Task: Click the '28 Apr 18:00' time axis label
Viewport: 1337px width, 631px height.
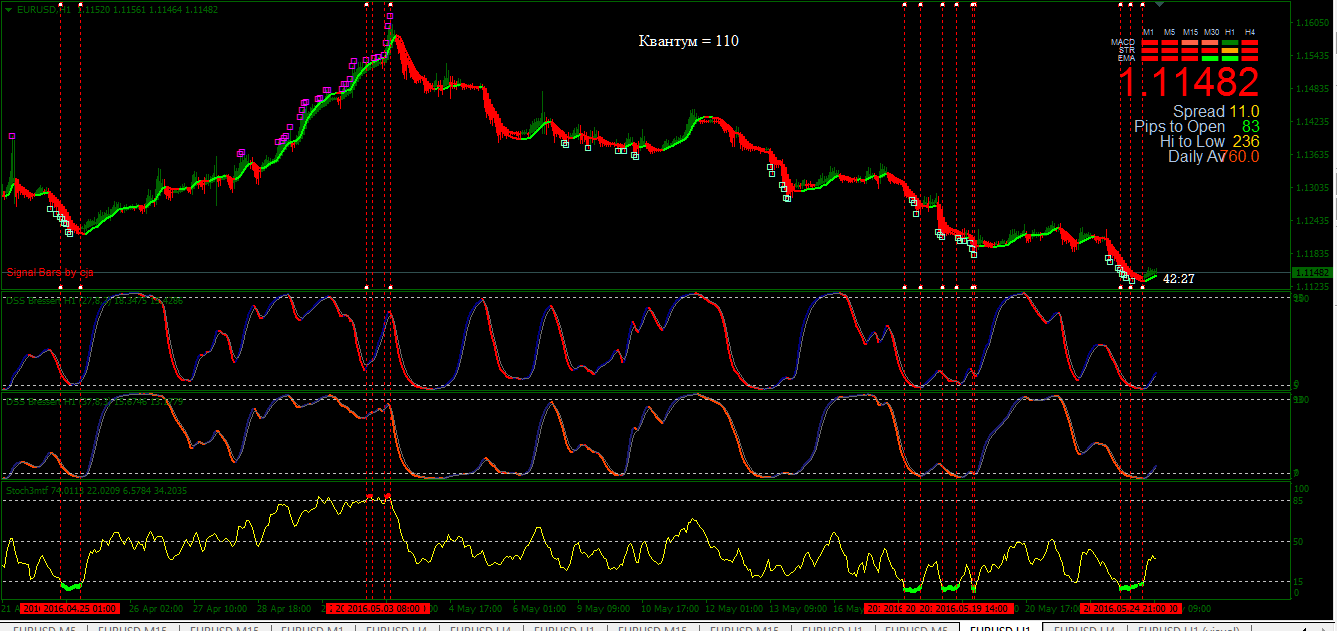Action: (x=285, y=608)
